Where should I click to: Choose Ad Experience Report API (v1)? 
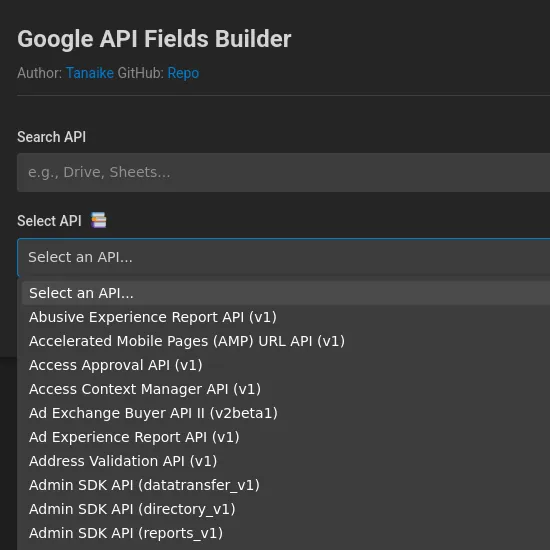tap(286, 437)
